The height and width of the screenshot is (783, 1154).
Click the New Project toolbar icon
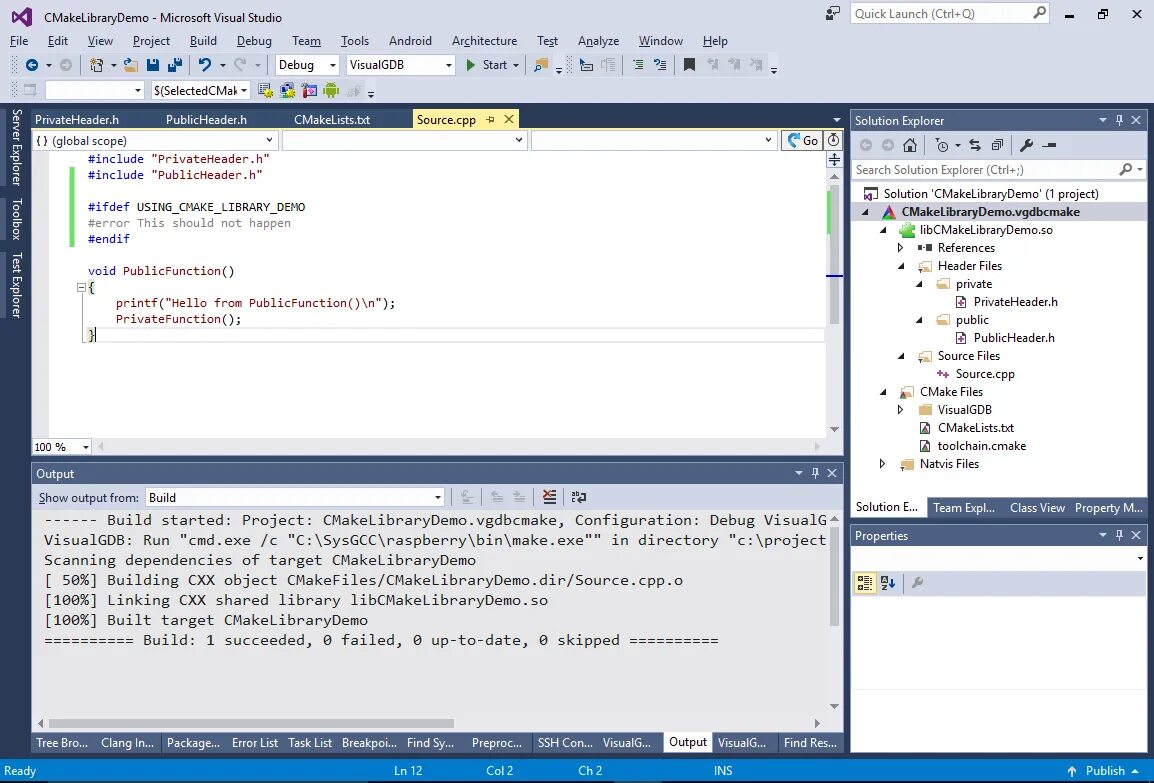tap(96, 65)
